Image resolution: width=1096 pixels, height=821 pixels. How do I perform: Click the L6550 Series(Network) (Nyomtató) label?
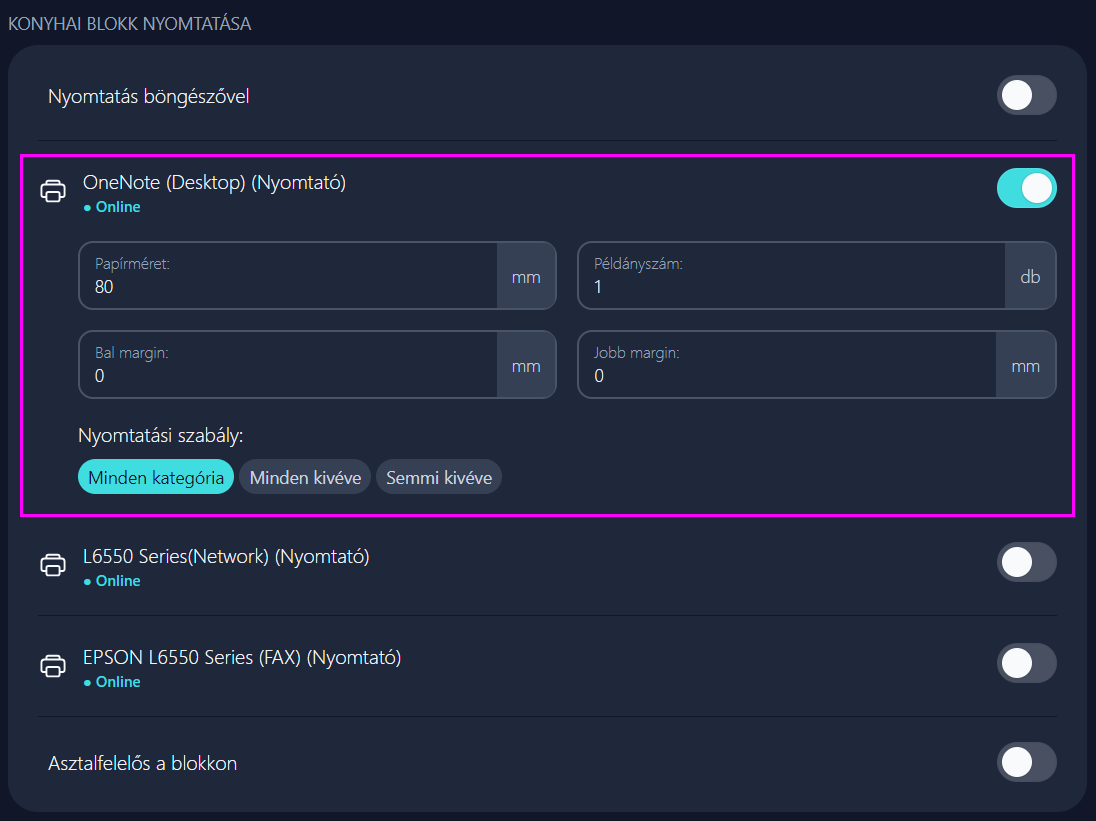click(x=226, y=556)
